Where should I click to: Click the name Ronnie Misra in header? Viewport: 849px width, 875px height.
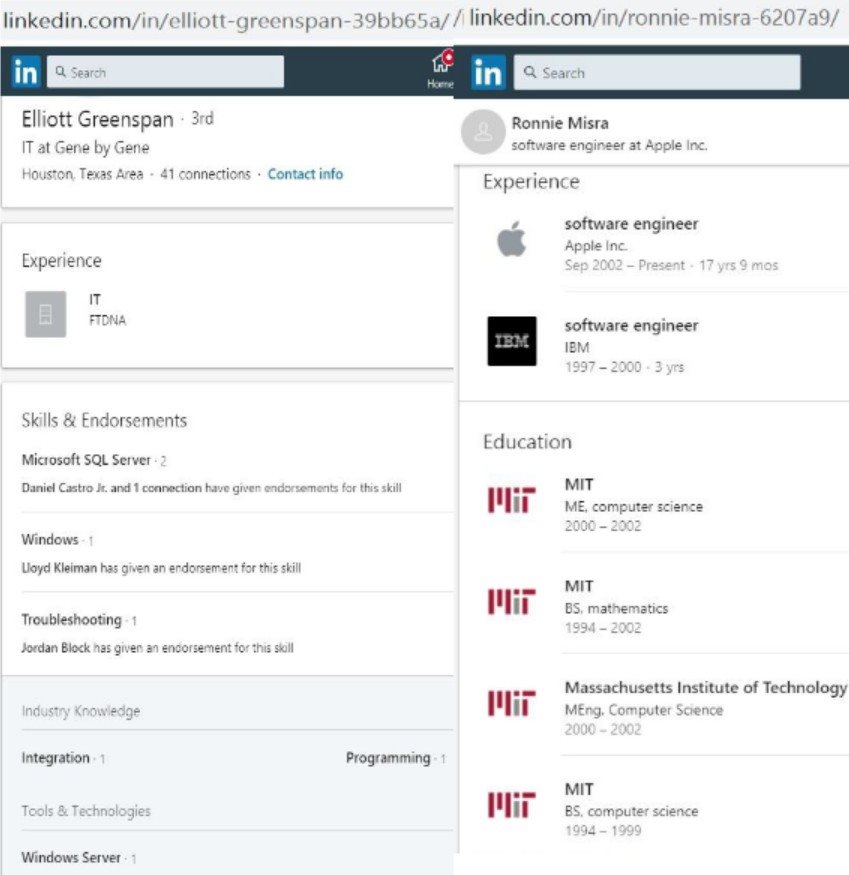[x=560, y=123]
